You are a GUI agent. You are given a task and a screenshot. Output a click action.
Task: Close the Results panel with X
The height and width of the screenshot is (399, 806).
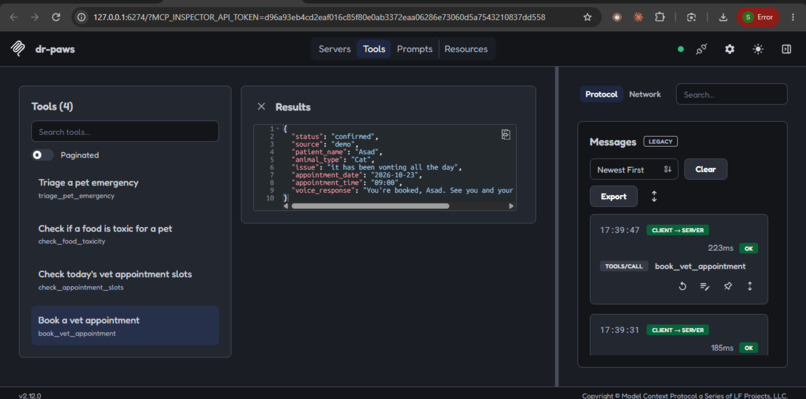pos(261,106)
